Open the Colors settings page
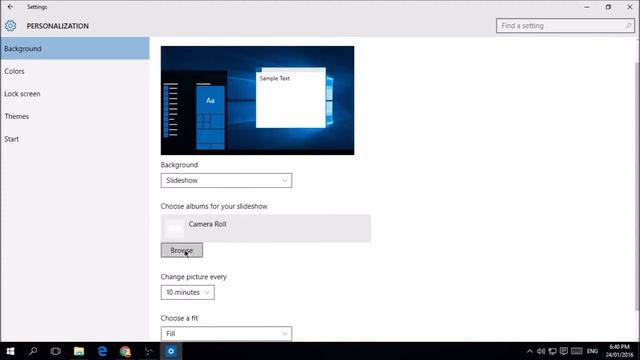Image resolution: width=640 pixels, height=360 pixels. [x=75, y=71]
